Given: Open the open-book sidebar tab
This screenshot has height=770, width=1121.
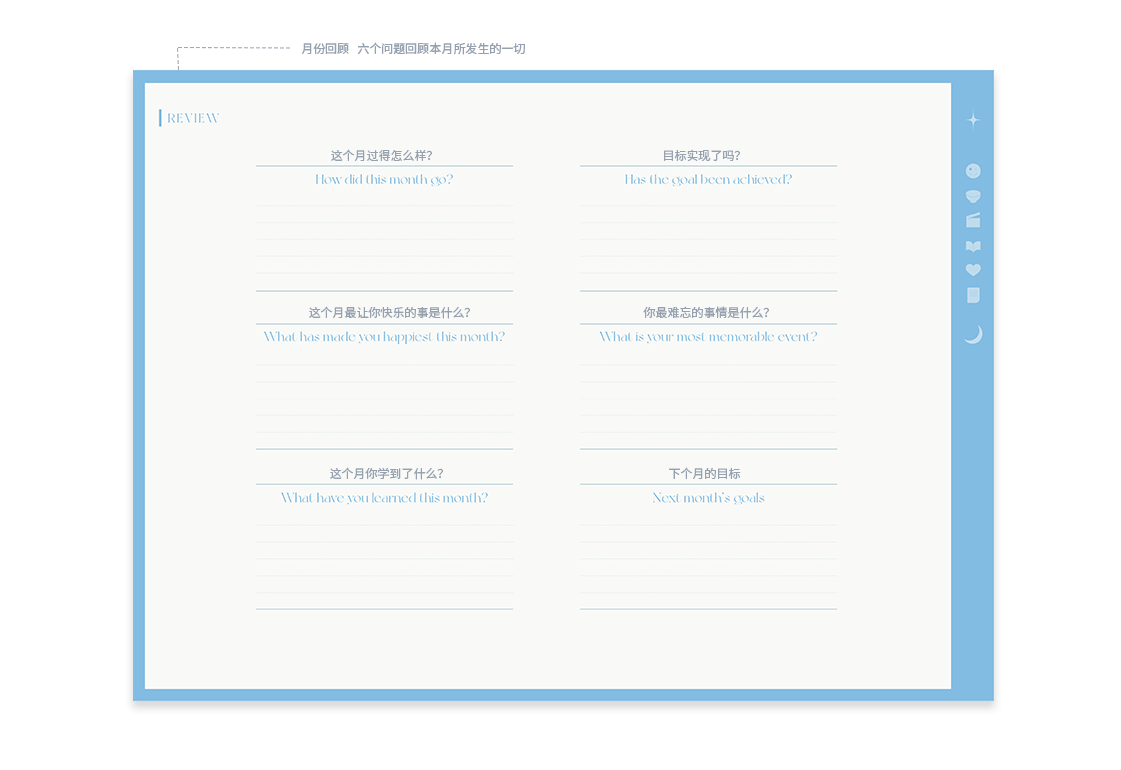Looking at the screenshot, I should pyautogui.click(x=973, y=246).
